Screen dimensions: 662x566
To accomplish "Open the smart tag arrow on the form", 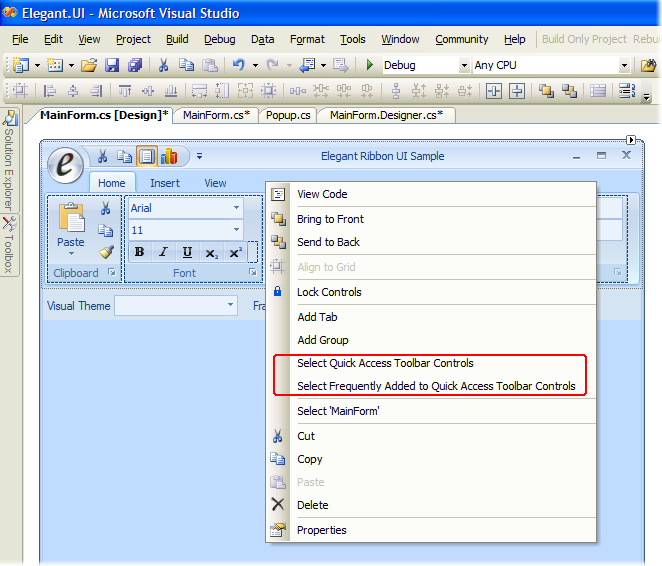I will (631, 140).
